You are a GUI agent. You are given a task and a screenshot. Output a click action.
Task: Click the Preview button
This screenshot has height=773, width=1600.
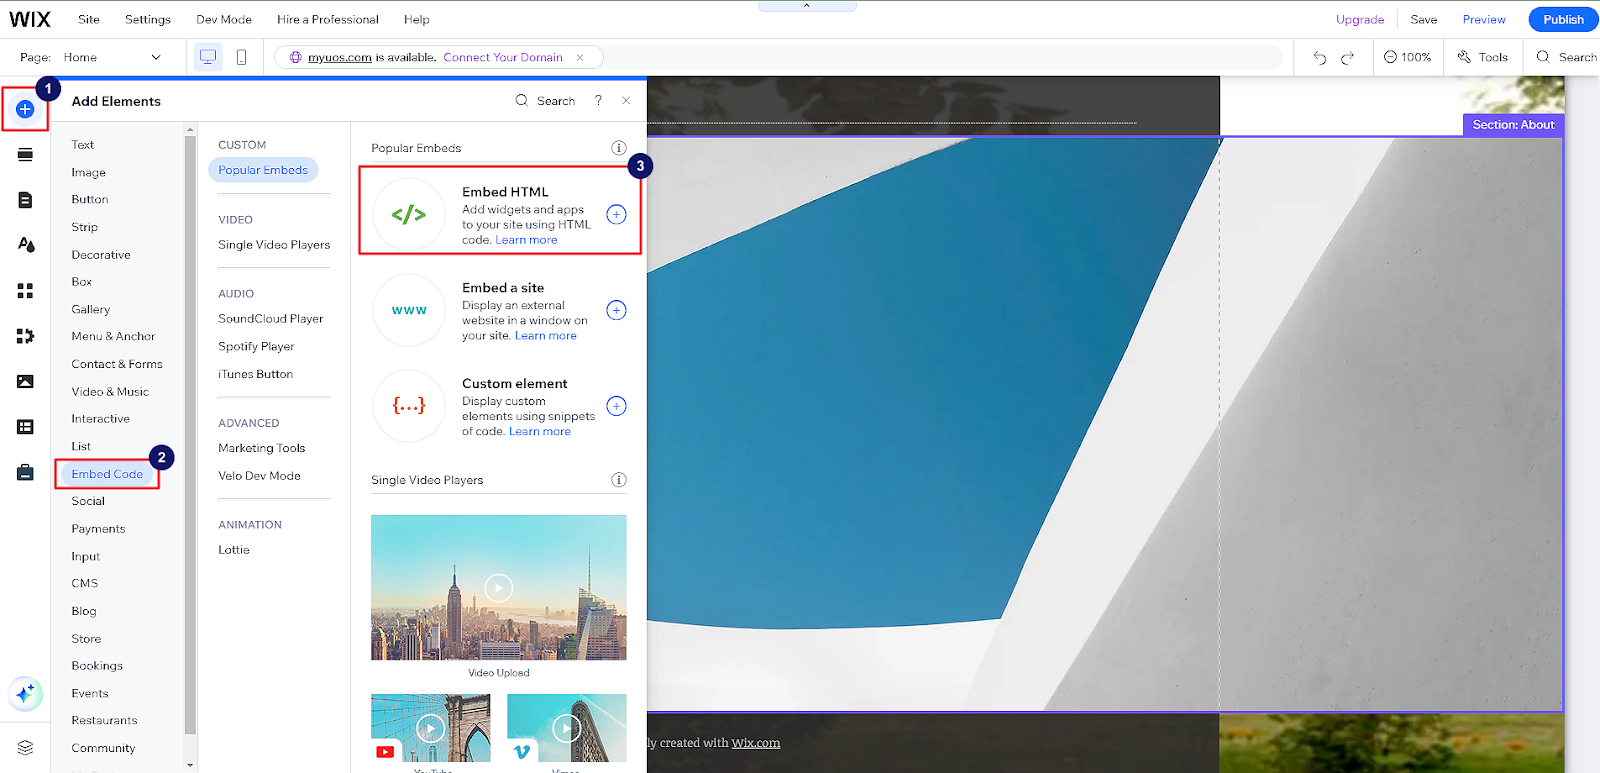(x=1484, y=19)
